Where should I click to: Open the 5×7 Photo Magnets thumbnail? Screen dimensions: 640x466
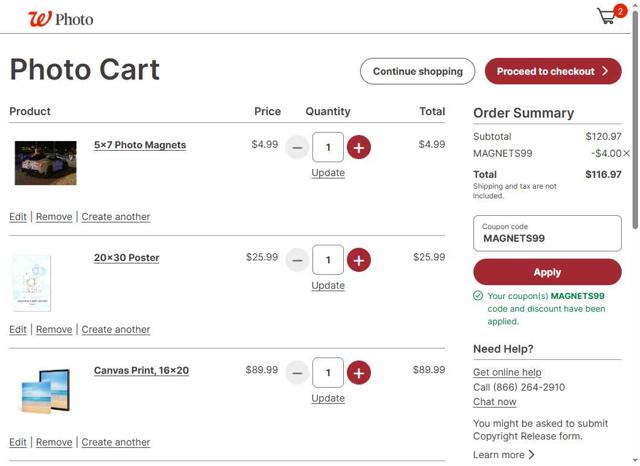[x=45, y=163]
